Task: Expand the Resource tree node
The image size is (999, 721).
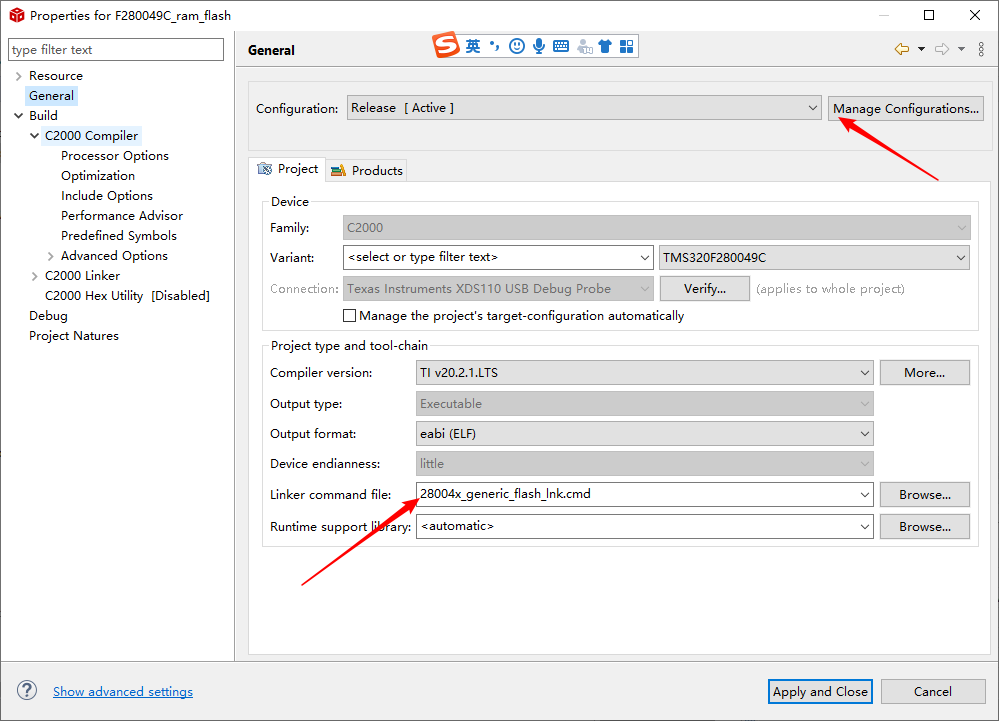Action: [x=18, y=76]
